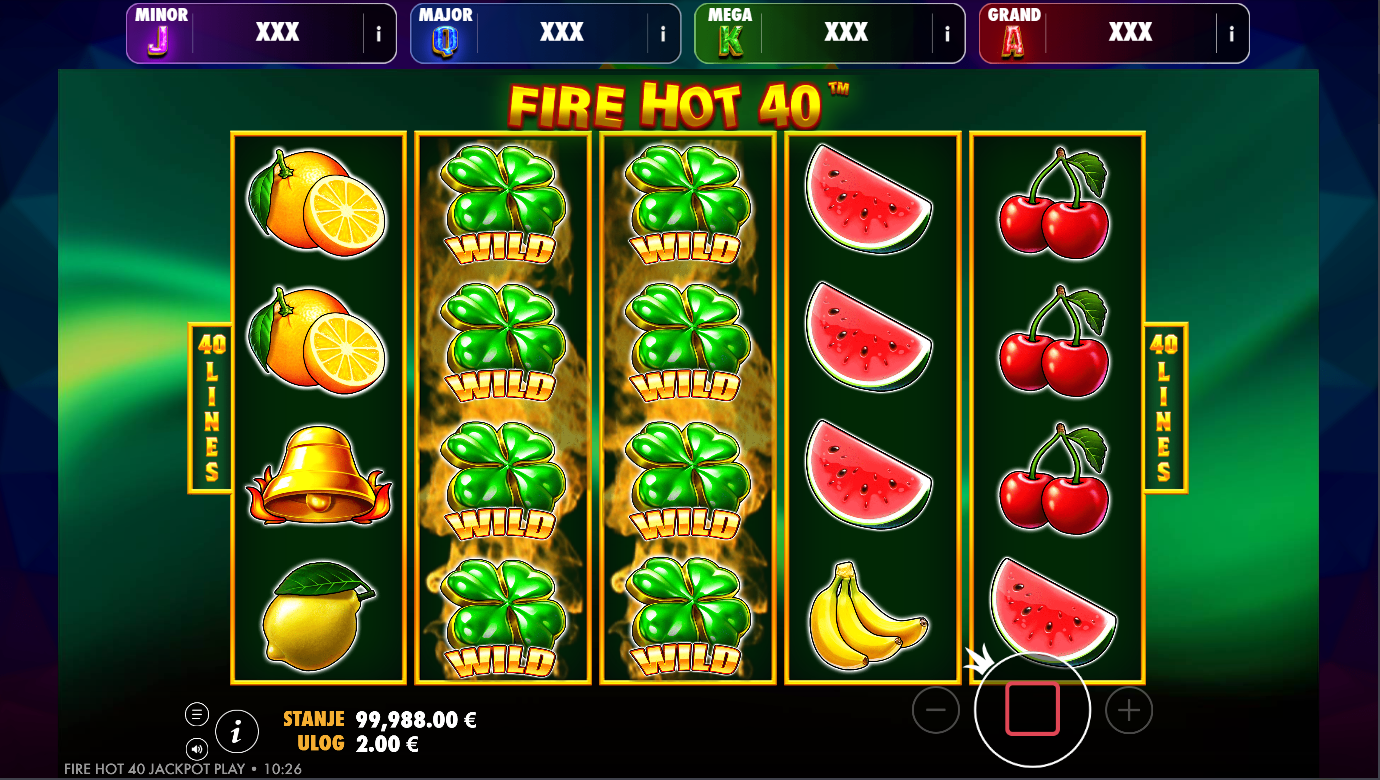Screen dimensions: 1380x780
Task: Click the banana symbol on reel four
Action: coord(868,615)
